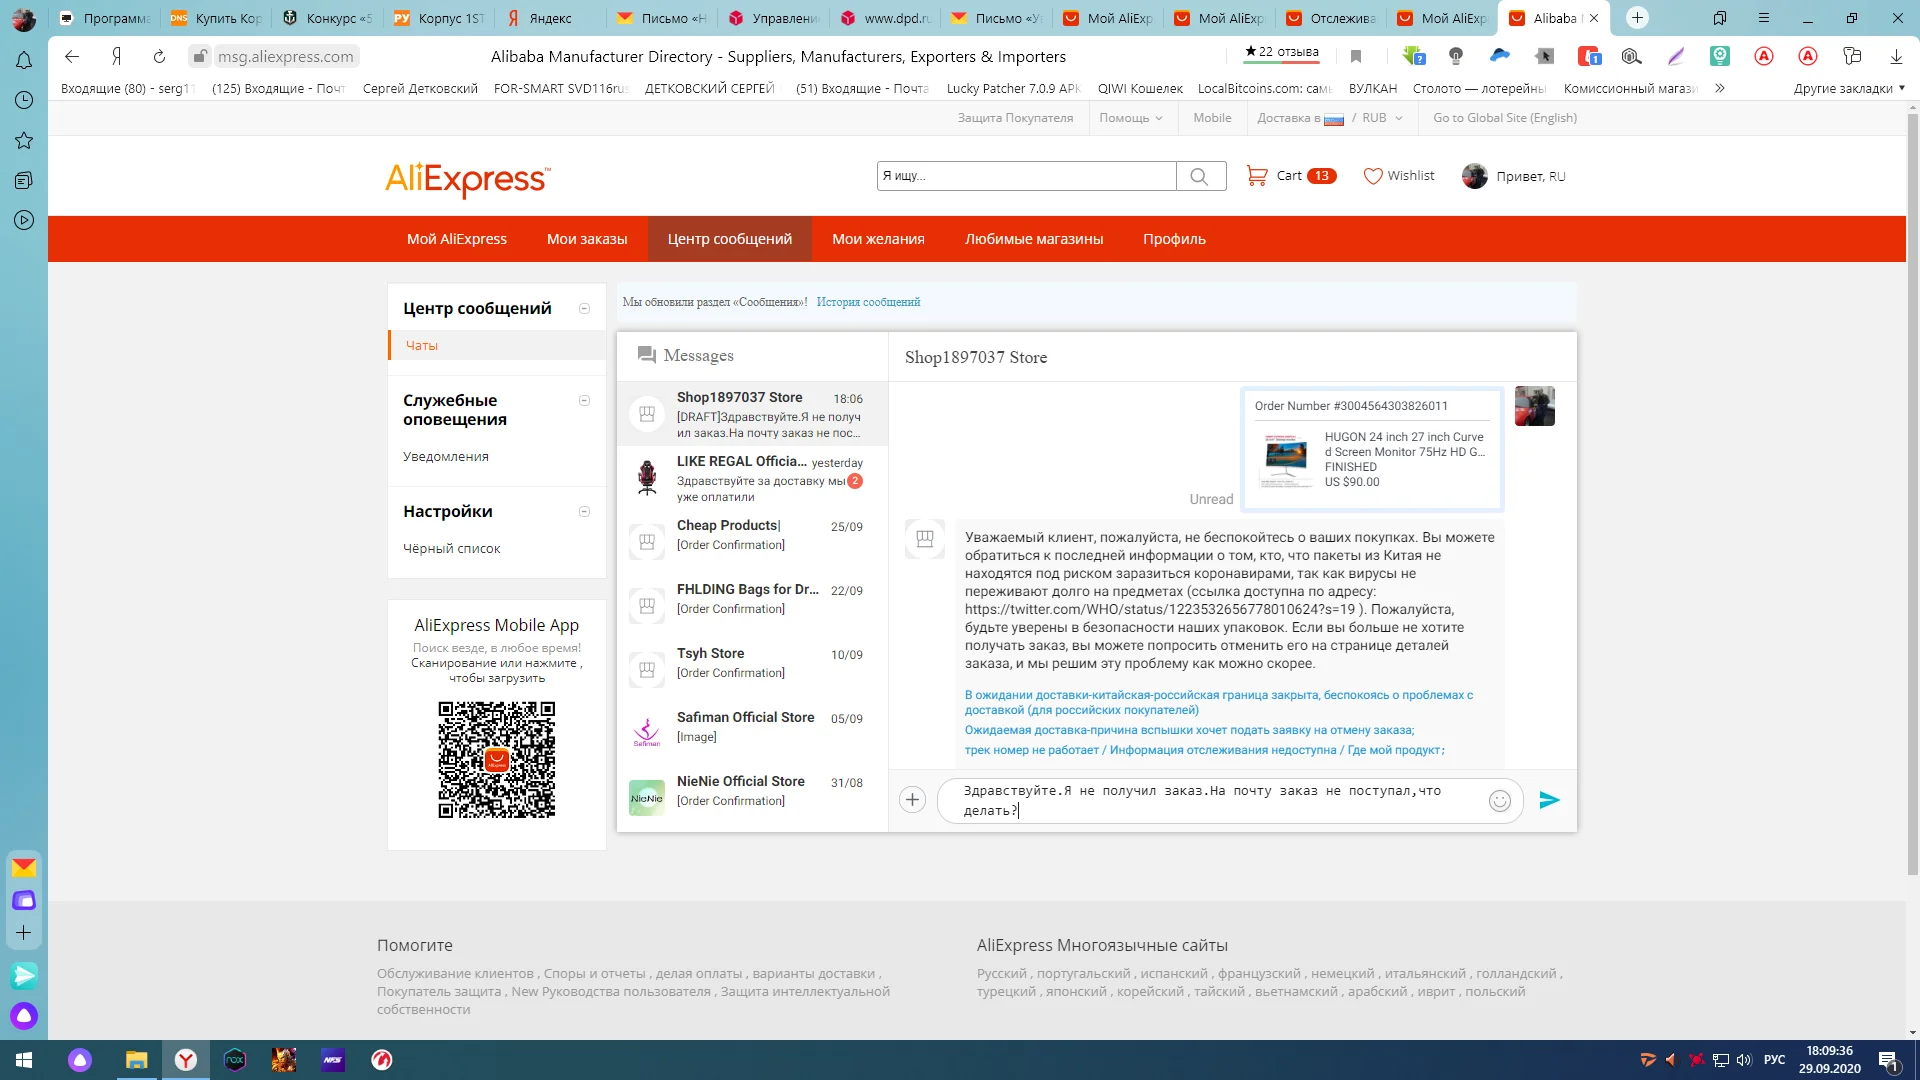Send the typed chat message
The height and width of the screenshot is (1080, 1920).
(1549, 800)
